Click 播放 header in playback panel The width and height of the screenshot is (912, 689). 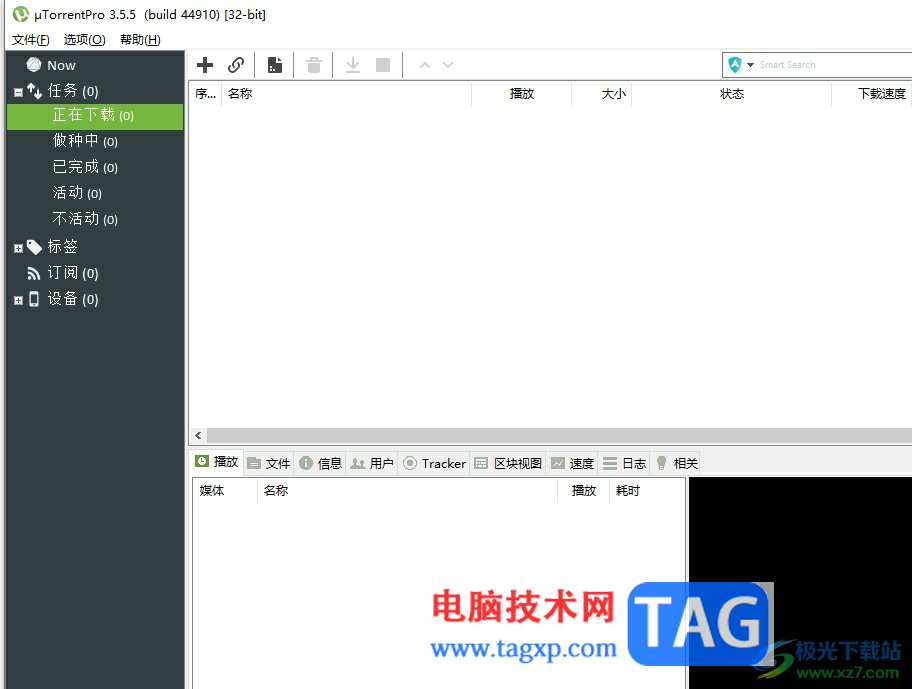coord(583,491)
